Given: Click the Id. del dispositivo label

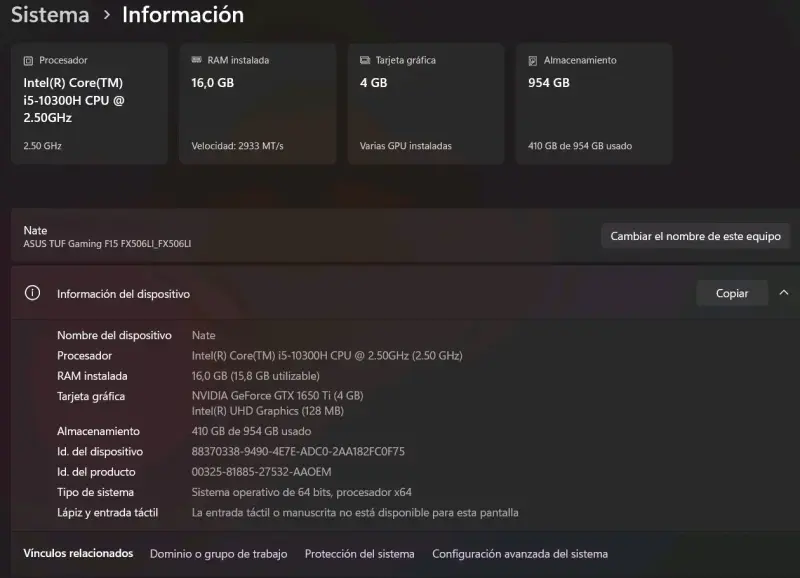Looking at the screenshot, I should click(100, 451).
